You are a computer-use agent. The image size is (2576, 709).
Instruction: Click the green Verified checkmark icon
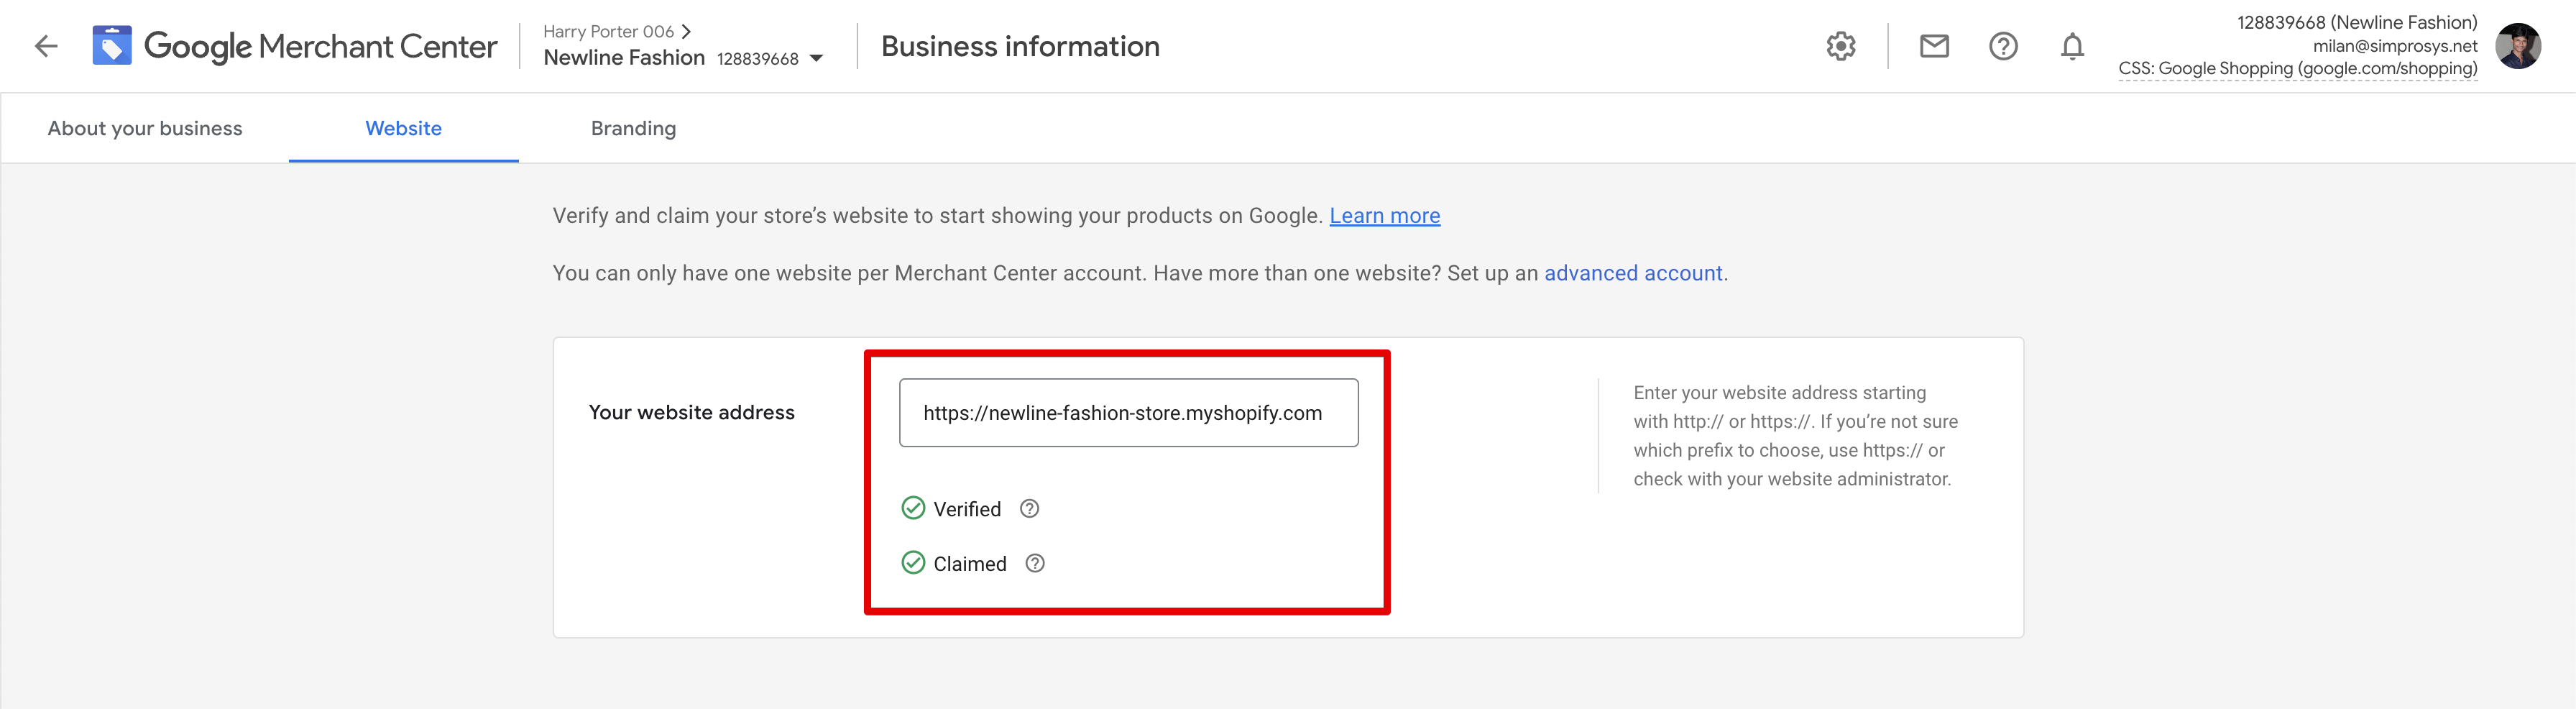pos(913,508)
